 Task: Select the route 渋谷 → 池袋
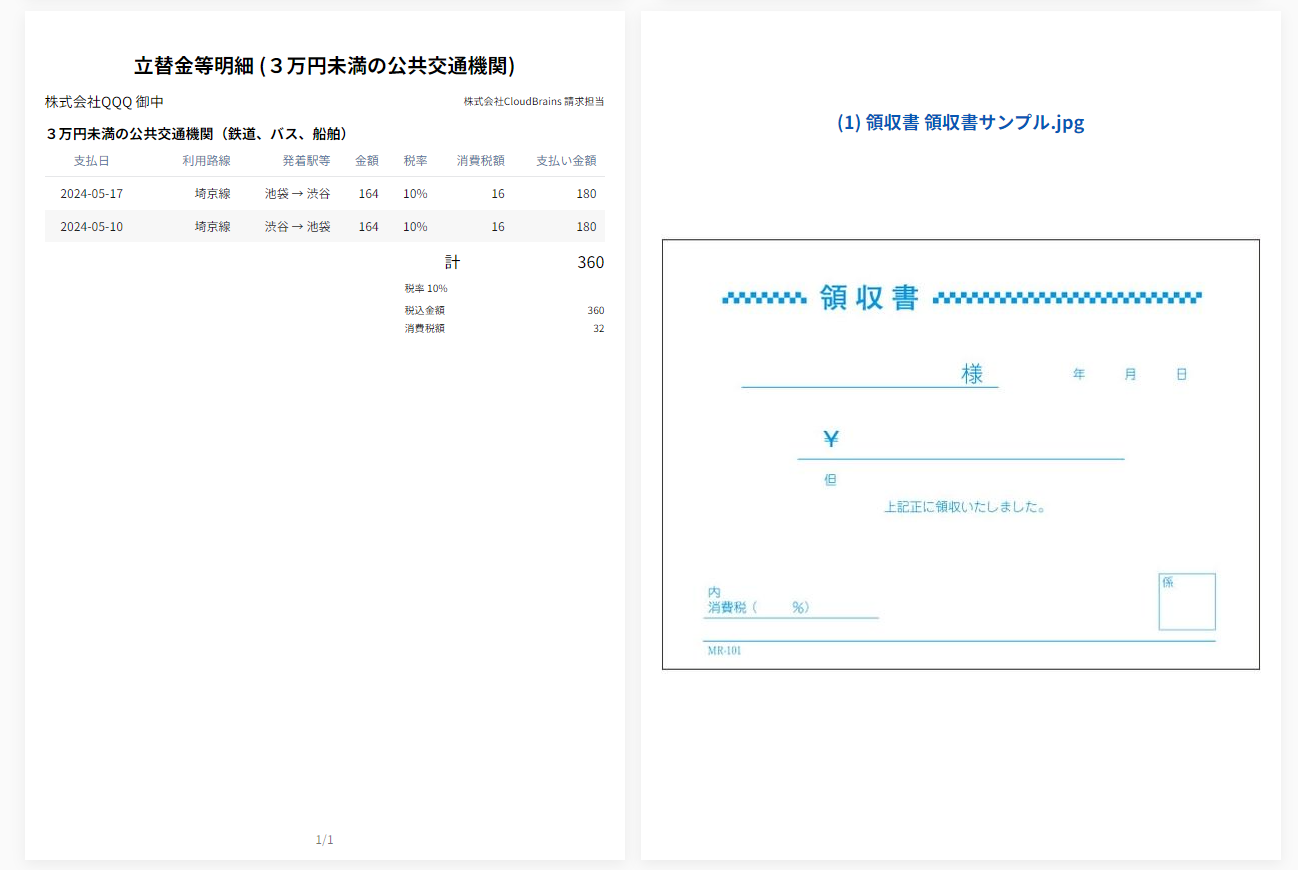pyautogui.click(x=297, y=226)
